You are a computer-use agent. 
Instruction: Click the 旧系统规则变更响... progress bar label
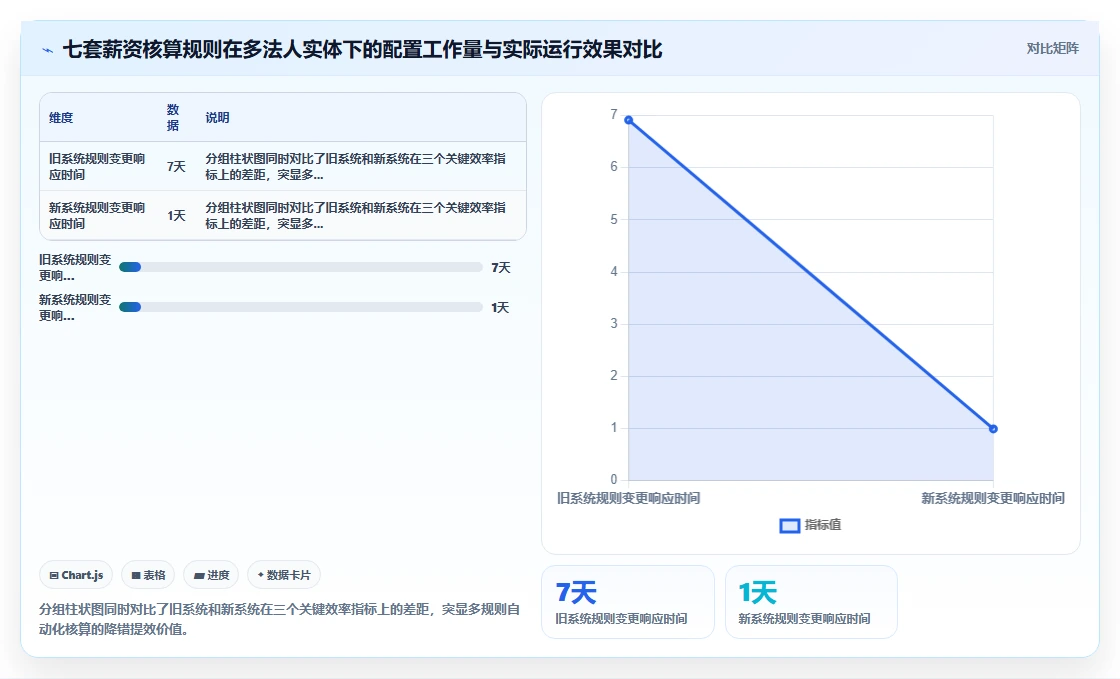[x=75, y=268]
